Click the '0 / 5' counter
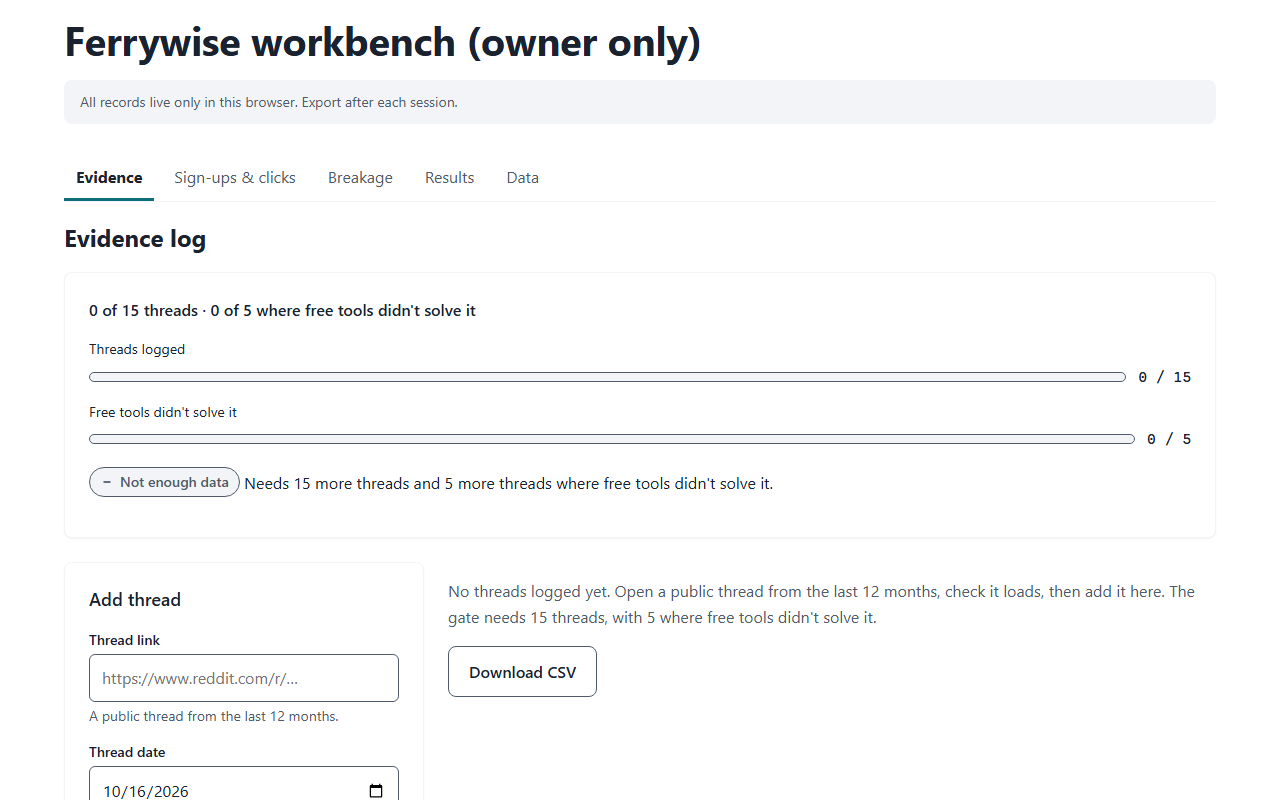The width and height of the screenshot is (1280, 800). coord(1169,439)
